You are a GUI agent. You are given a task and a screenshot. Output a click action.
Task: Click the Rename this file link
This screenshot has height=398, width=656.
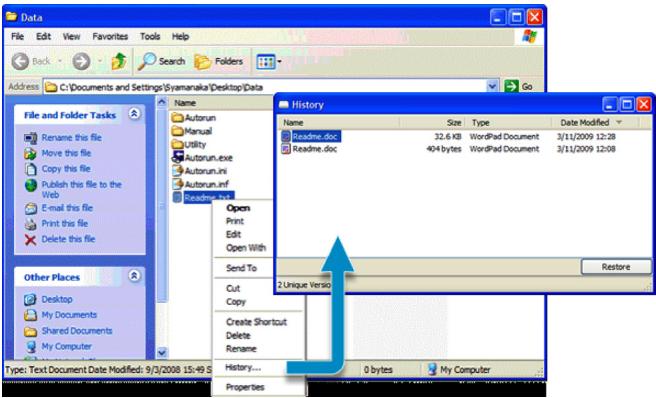pyautogui.click(x=72, y=137)
